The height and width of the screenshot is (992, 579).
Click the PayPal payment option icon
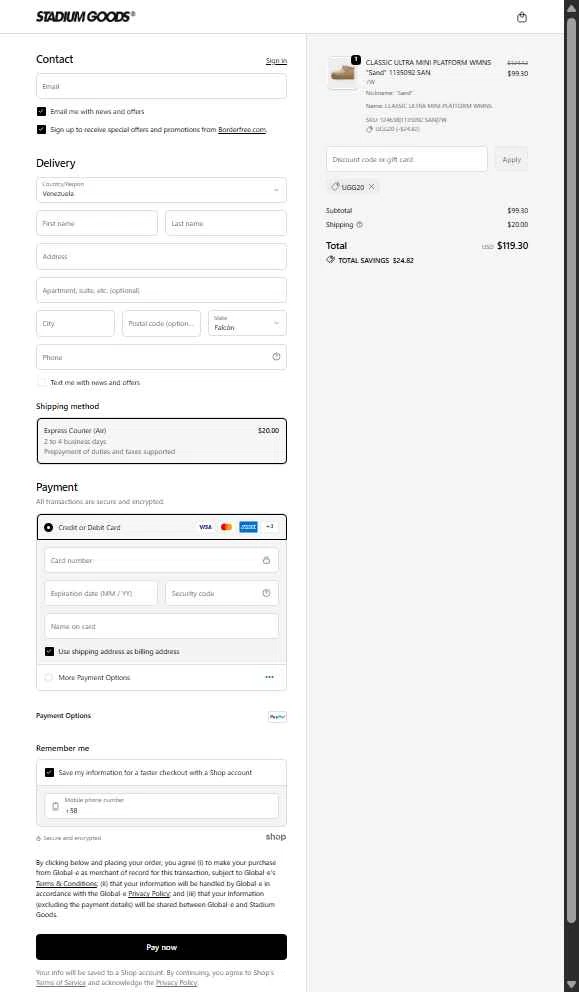277,717
